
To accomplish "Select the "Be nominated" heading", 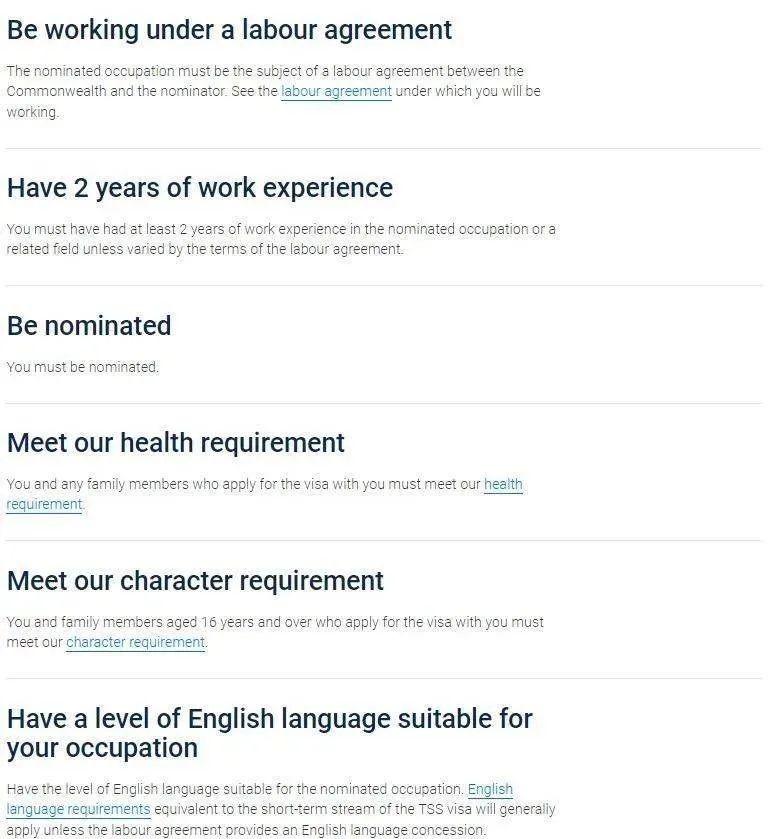I will click(89, 325).
